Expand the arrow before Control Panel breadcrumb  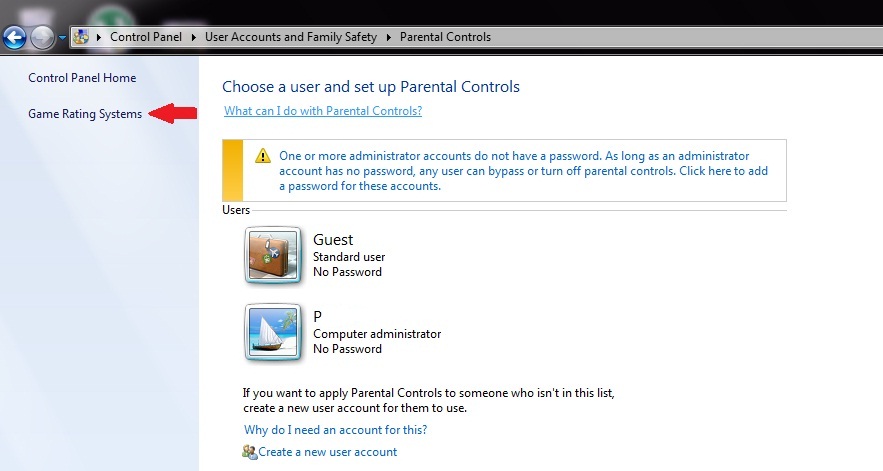(99, 37)
